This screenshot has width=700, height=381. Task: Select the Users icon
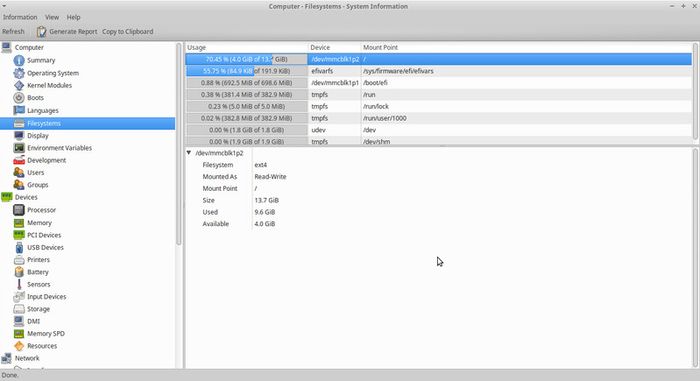pyautogui.click(x=19, y=172)
